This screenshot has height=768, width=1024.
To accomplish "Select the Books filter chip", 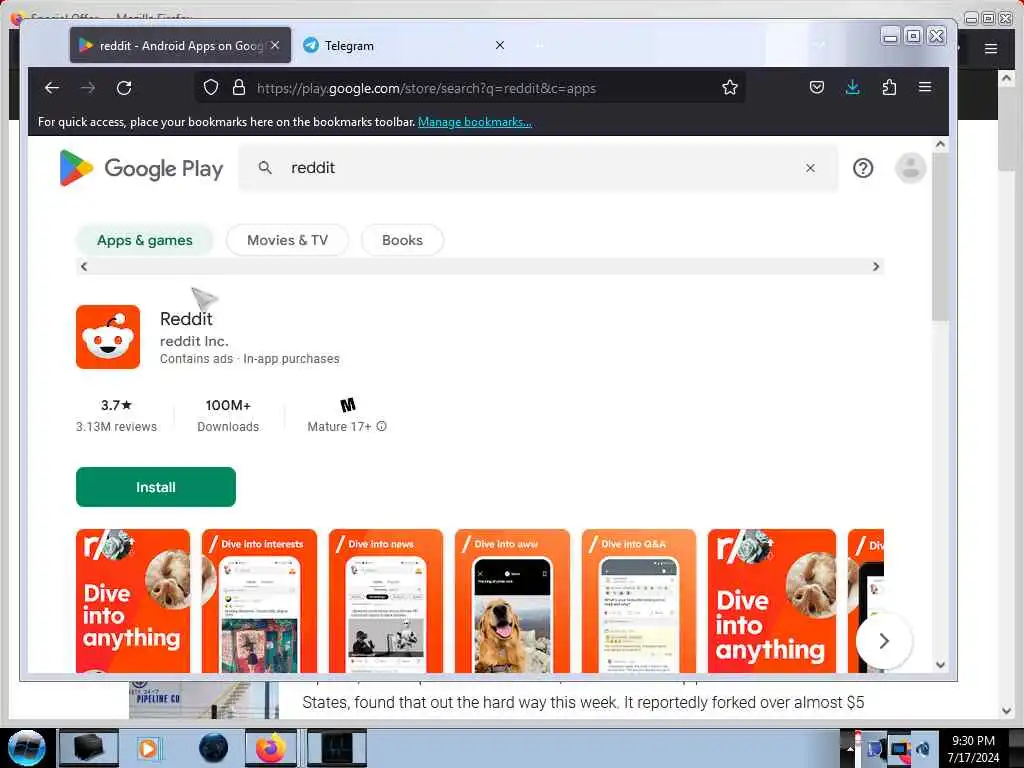I will point(402,240).
